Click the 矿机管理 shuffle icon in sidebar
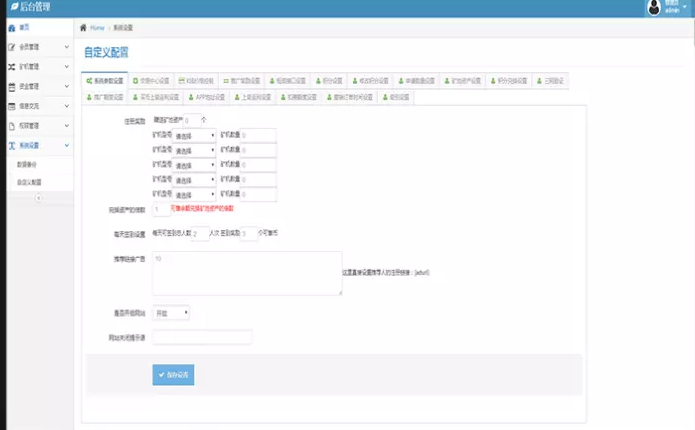The width and height of the screenshot is (695, 430). tap(11, 67)
